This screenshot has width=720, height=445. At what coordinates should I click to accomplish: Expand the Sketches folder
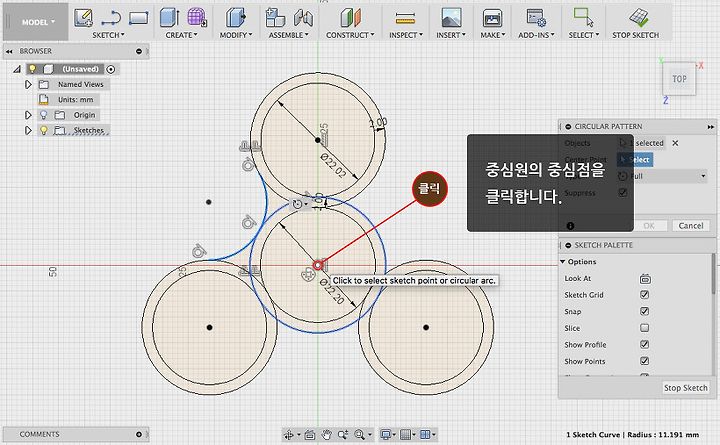(x=28, y=130)
